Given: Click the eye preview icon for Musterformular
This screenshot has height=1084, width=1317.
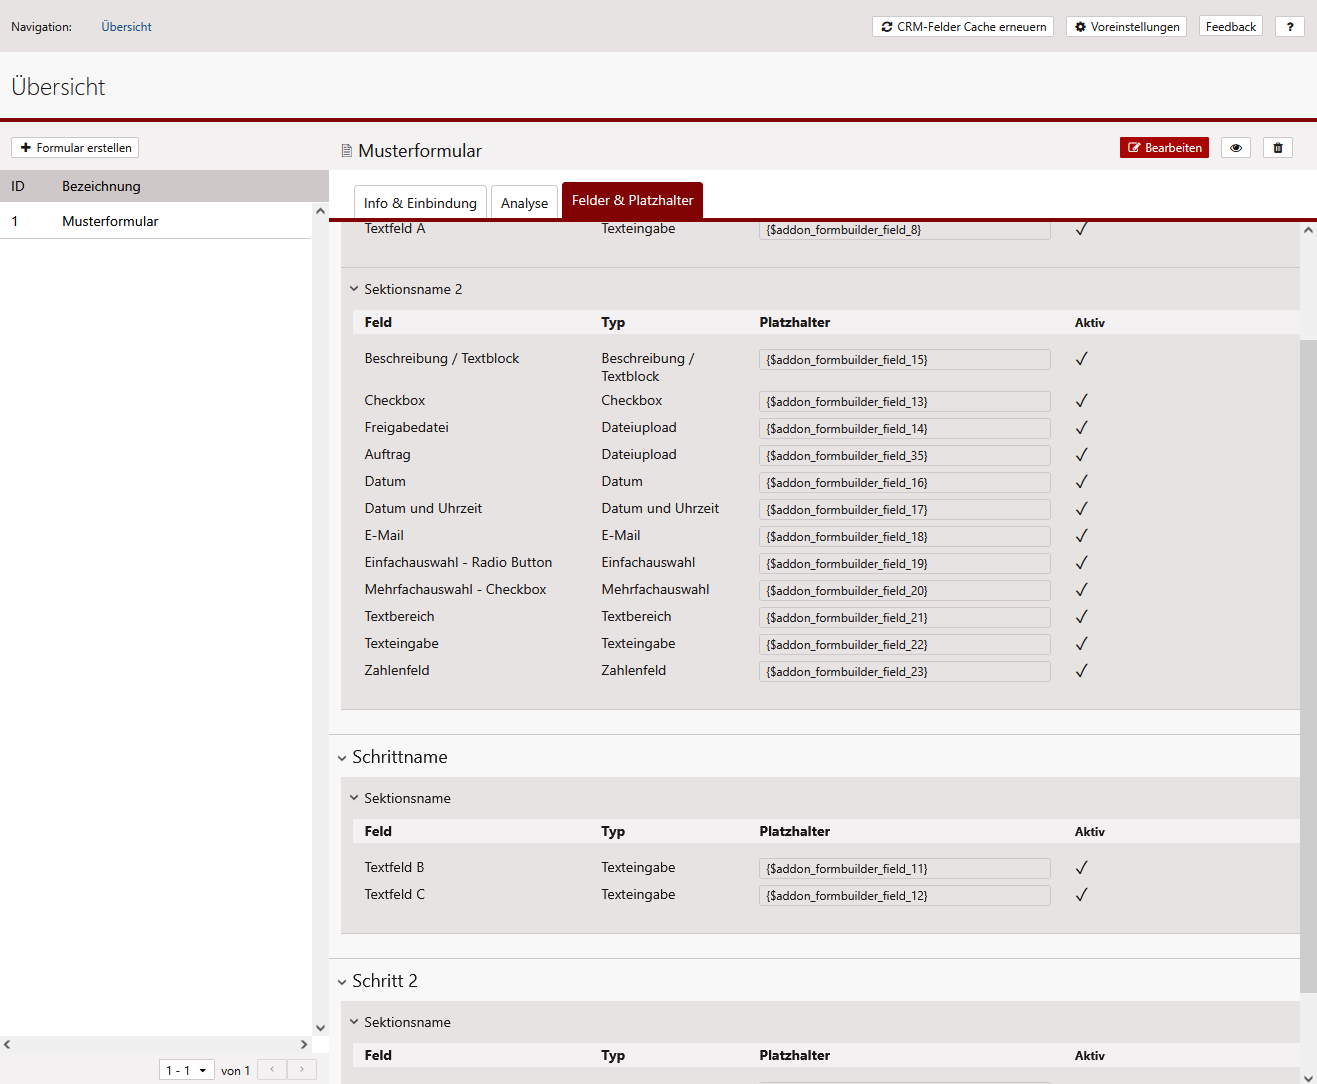Looking at the screenshot, I should click(1236, 148).
